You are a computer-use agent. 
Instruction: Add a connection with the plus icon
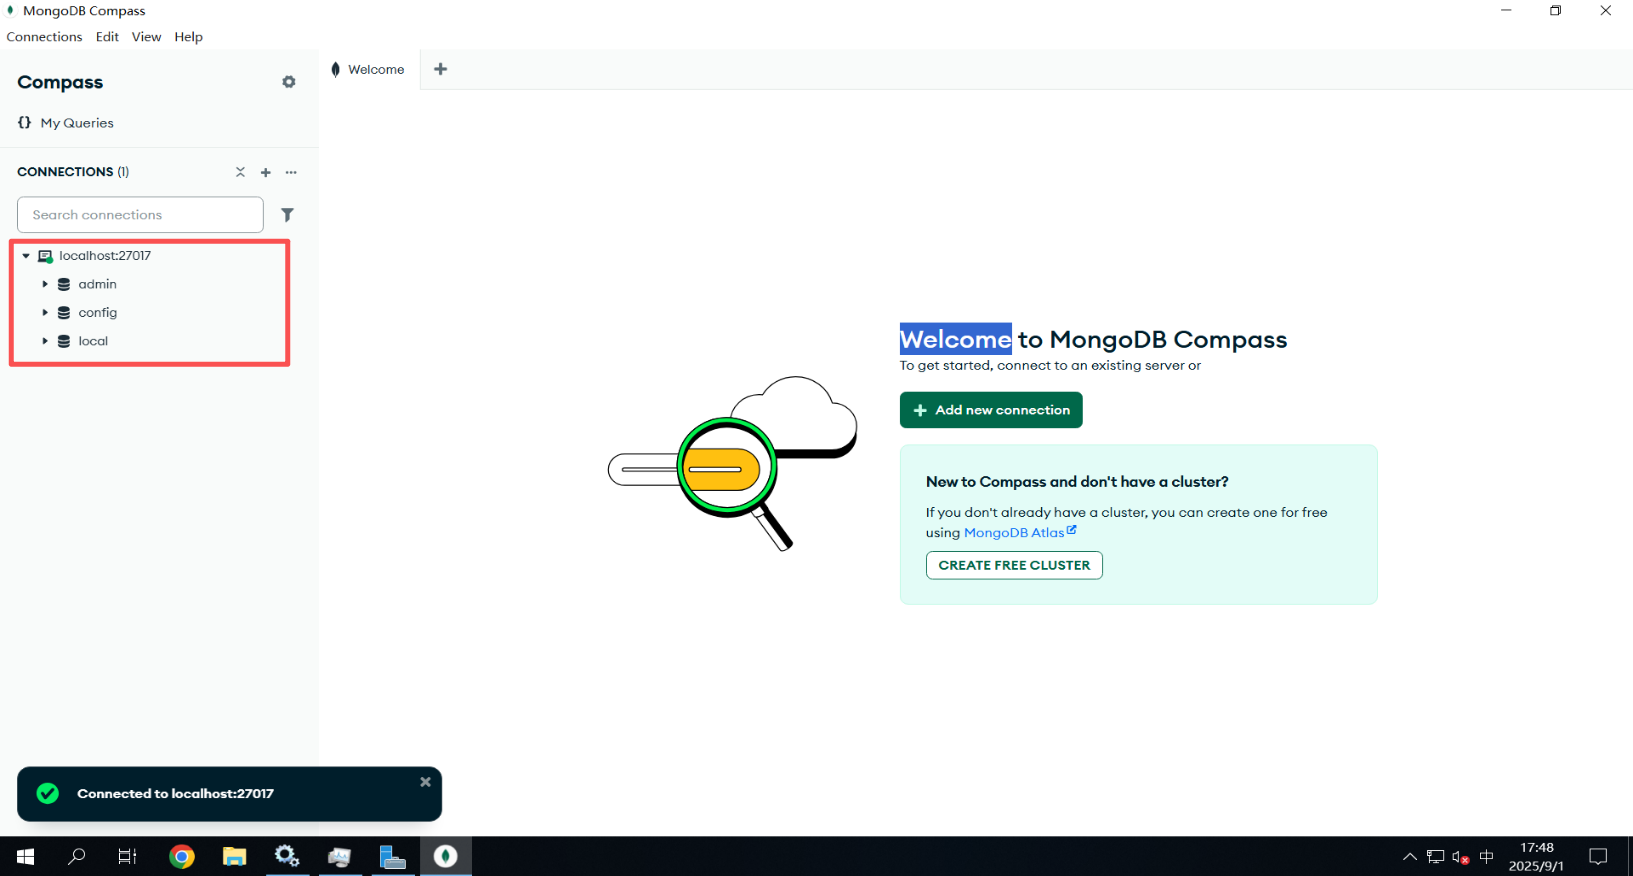(266, 172)
